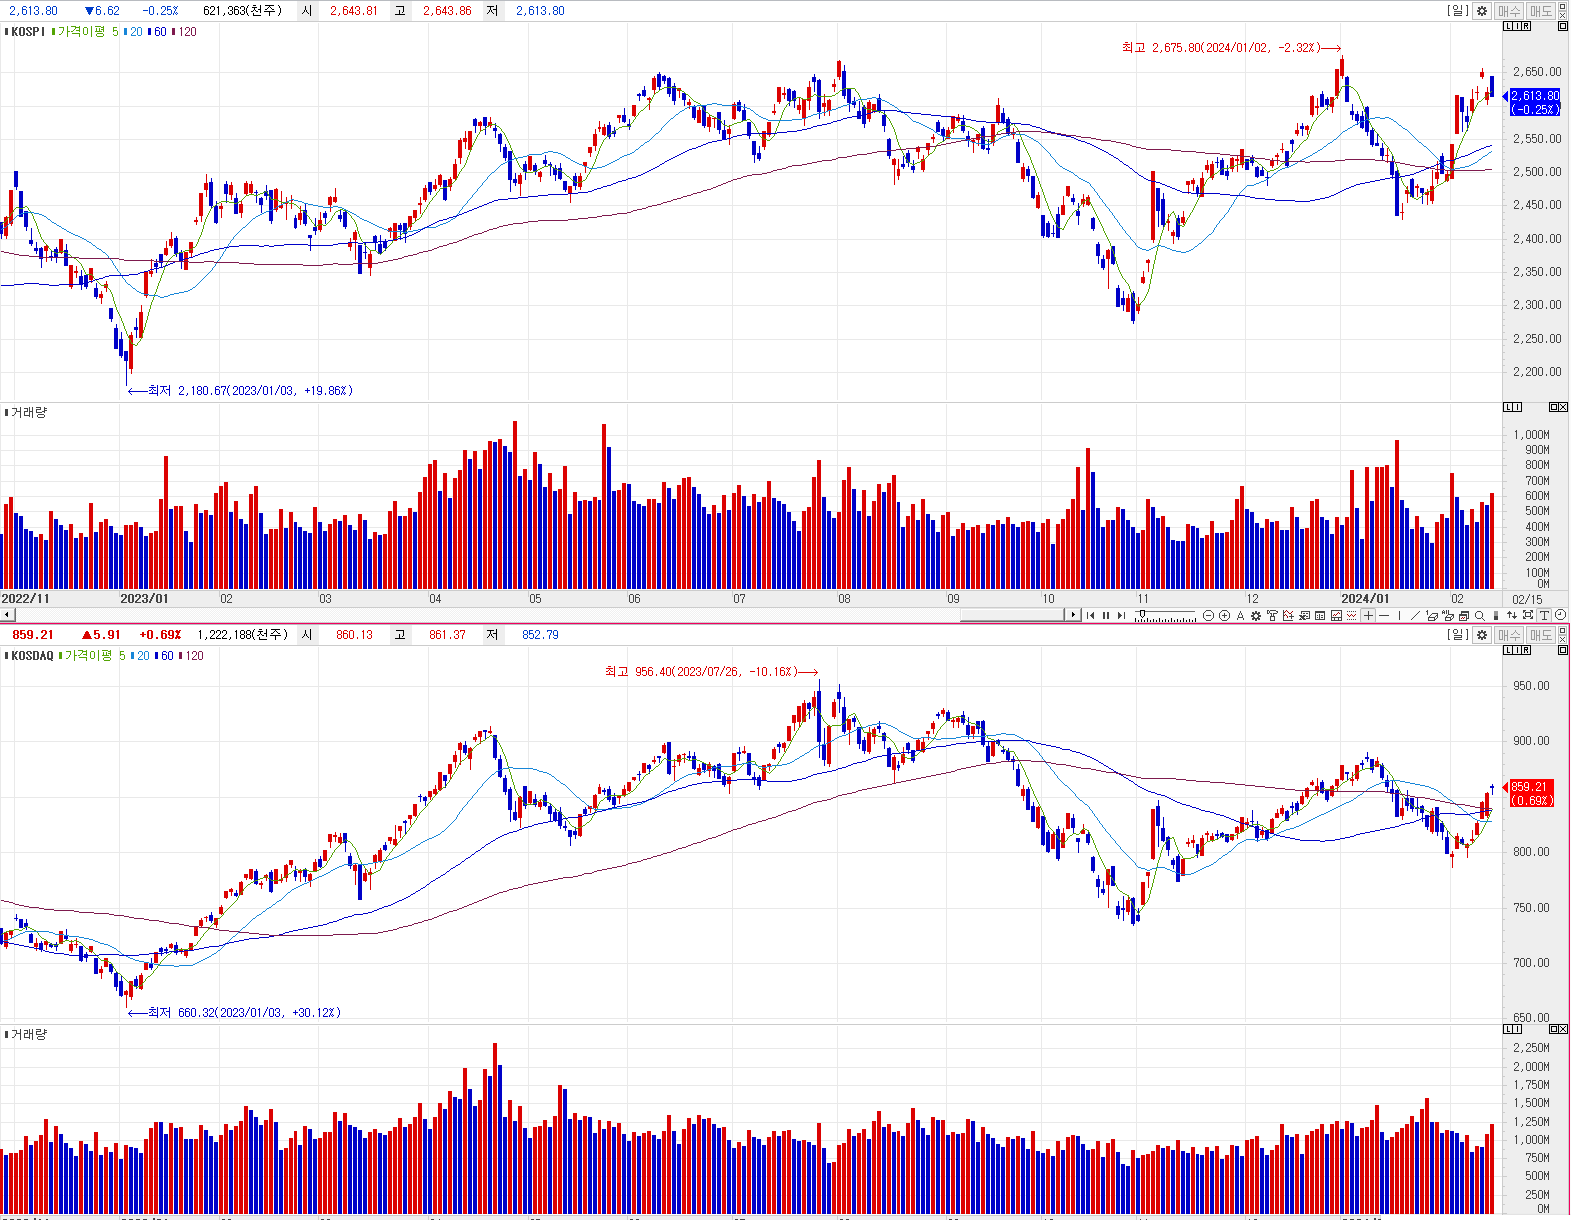This screenshot has height=1220, width=1571.
Task: Click the candle bar icon in chart toolbar
Action: [1496, 615]
